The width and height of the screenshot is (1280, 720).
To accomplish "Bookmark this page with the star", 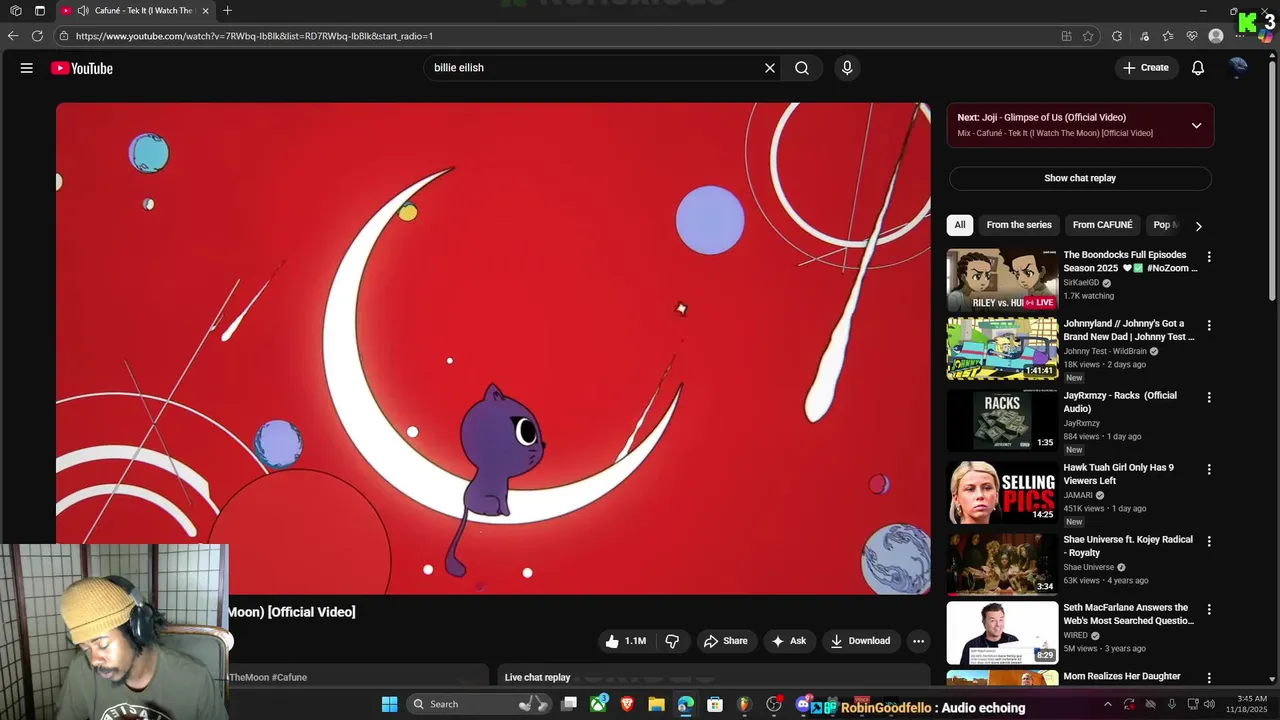I will [x=1088, y=36].
